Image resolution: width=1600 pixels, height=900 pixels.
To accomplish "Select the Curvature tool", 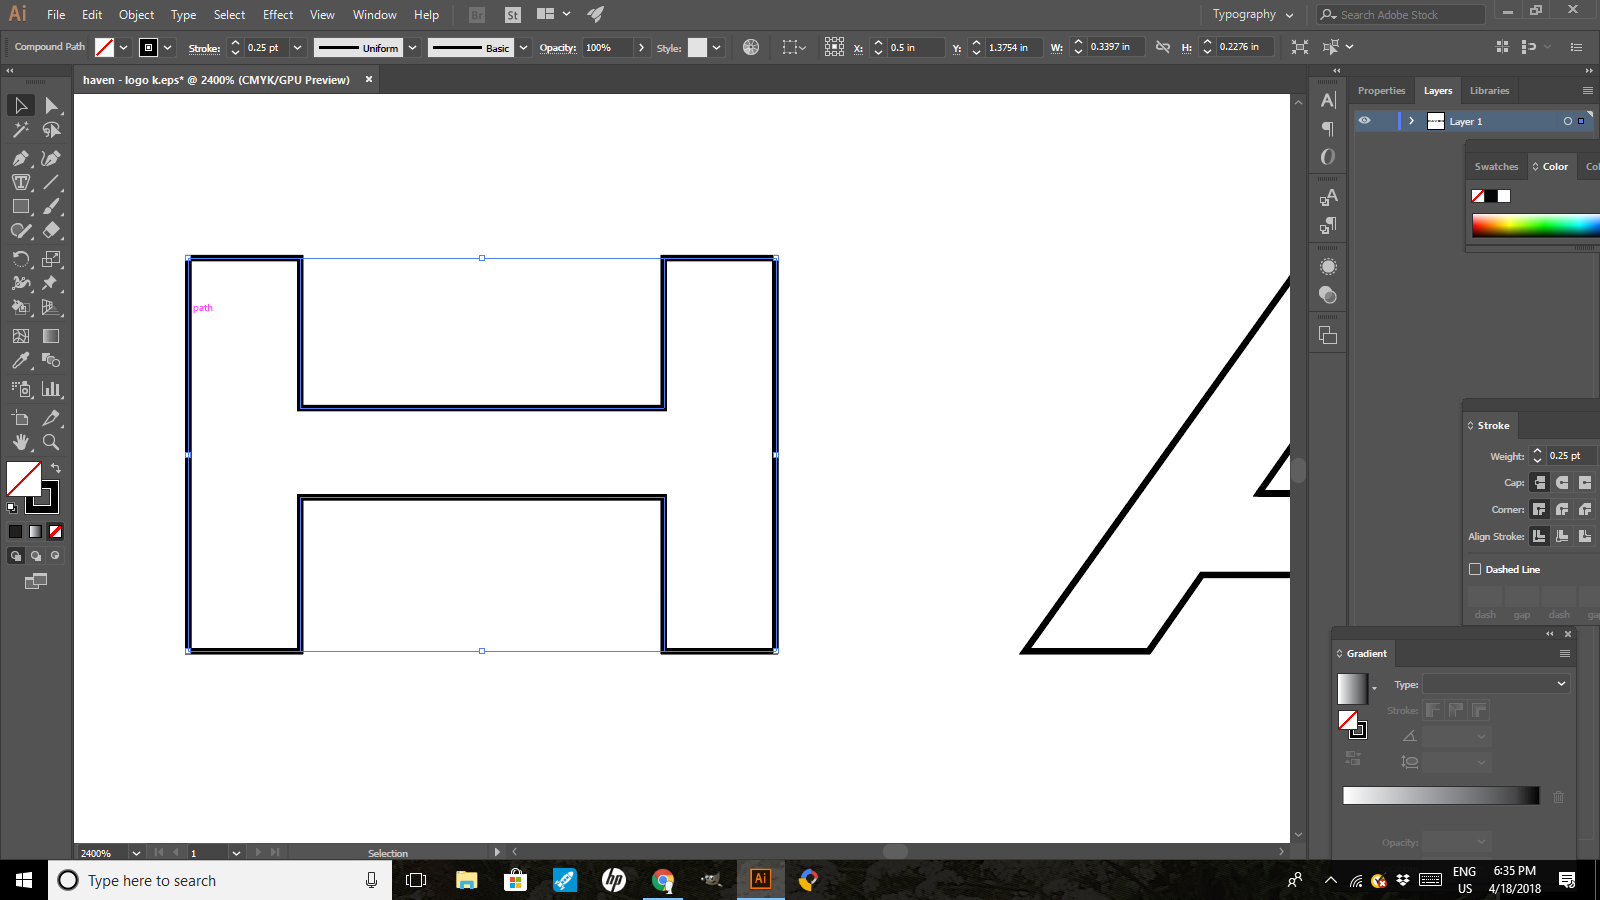I will (x=51, y=158).
